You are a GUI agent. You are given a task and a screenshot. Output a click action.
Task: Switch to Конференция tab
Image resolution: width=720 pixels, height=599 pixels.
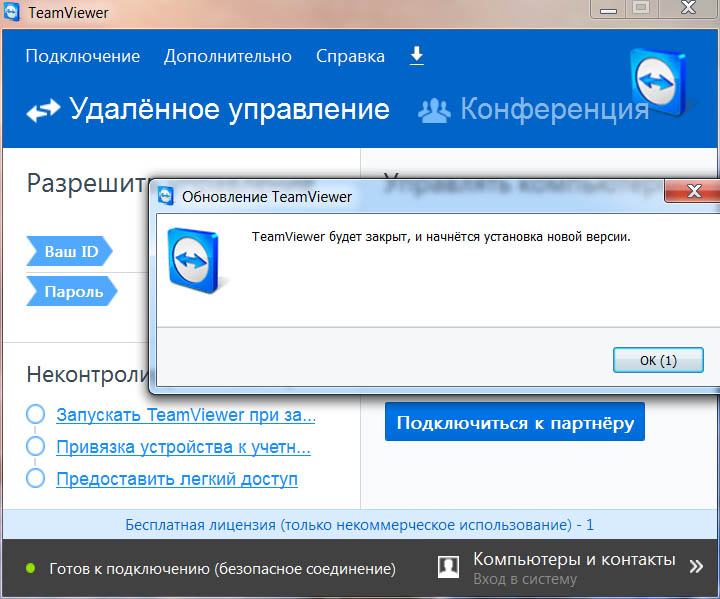click(x=533, y=109)
